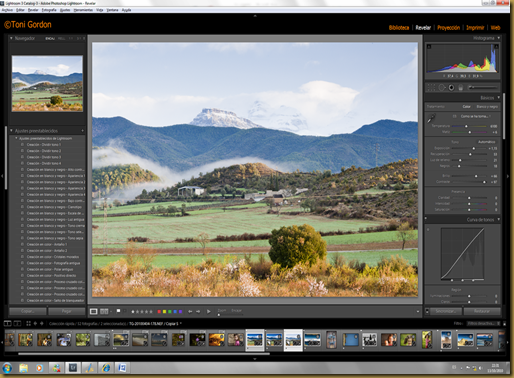The height and width of the screenshot is (378, 514).
Task: Select ENCAJ zoom level in Navegador
Action: coord(50,39)
